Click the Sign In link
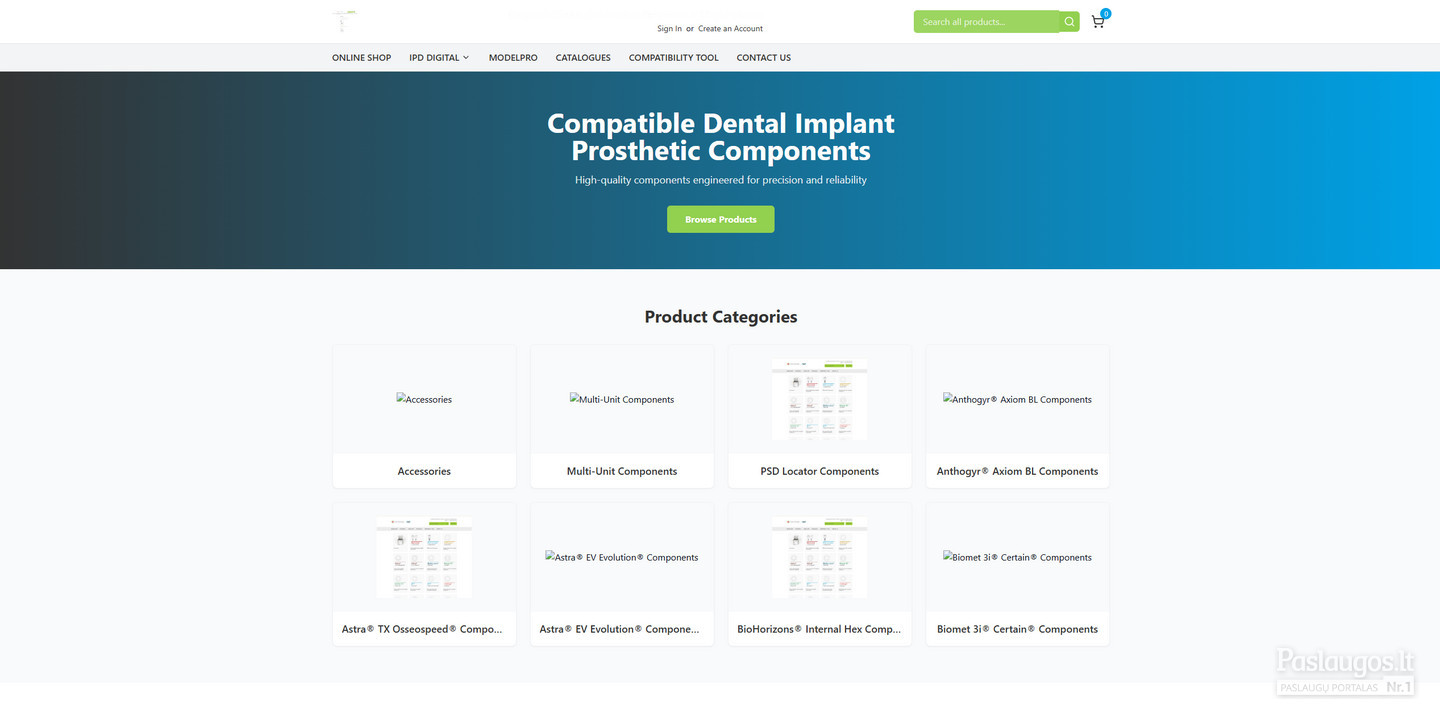Viewport: 1440px width, 719px height. 669,29
